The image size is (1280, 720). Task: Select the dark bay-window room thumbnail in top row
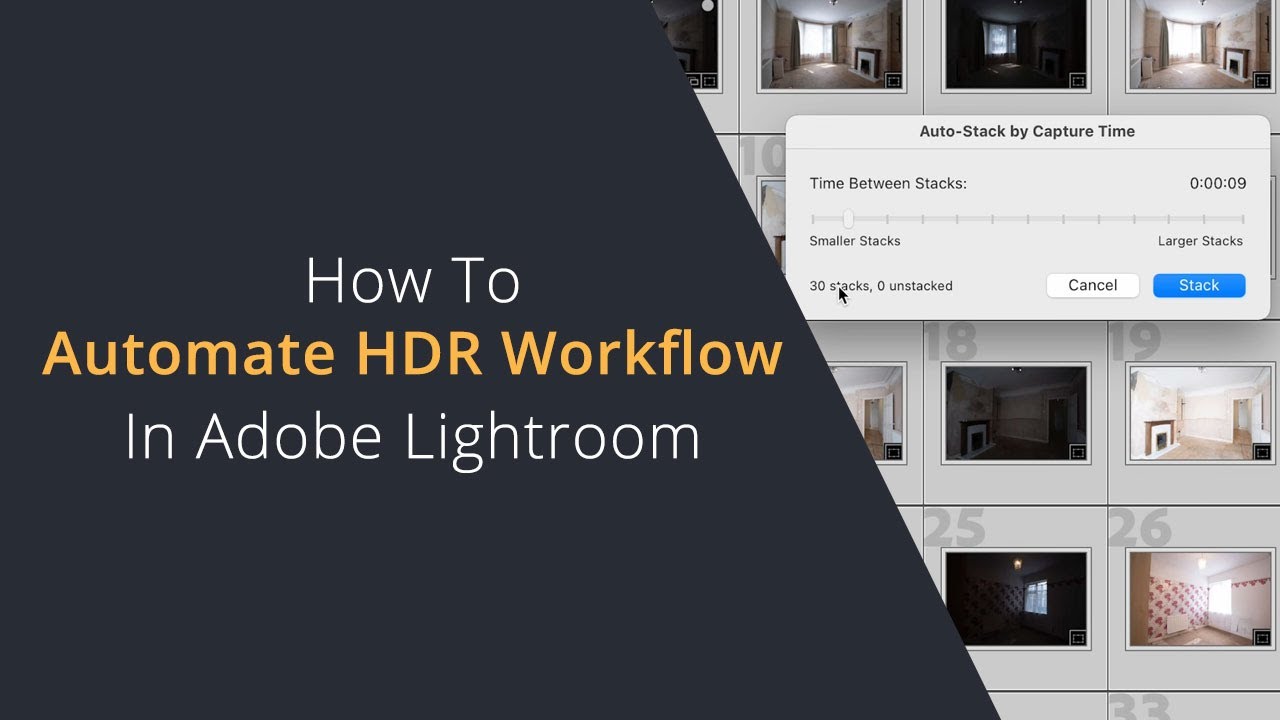[x=1016, y=43]
